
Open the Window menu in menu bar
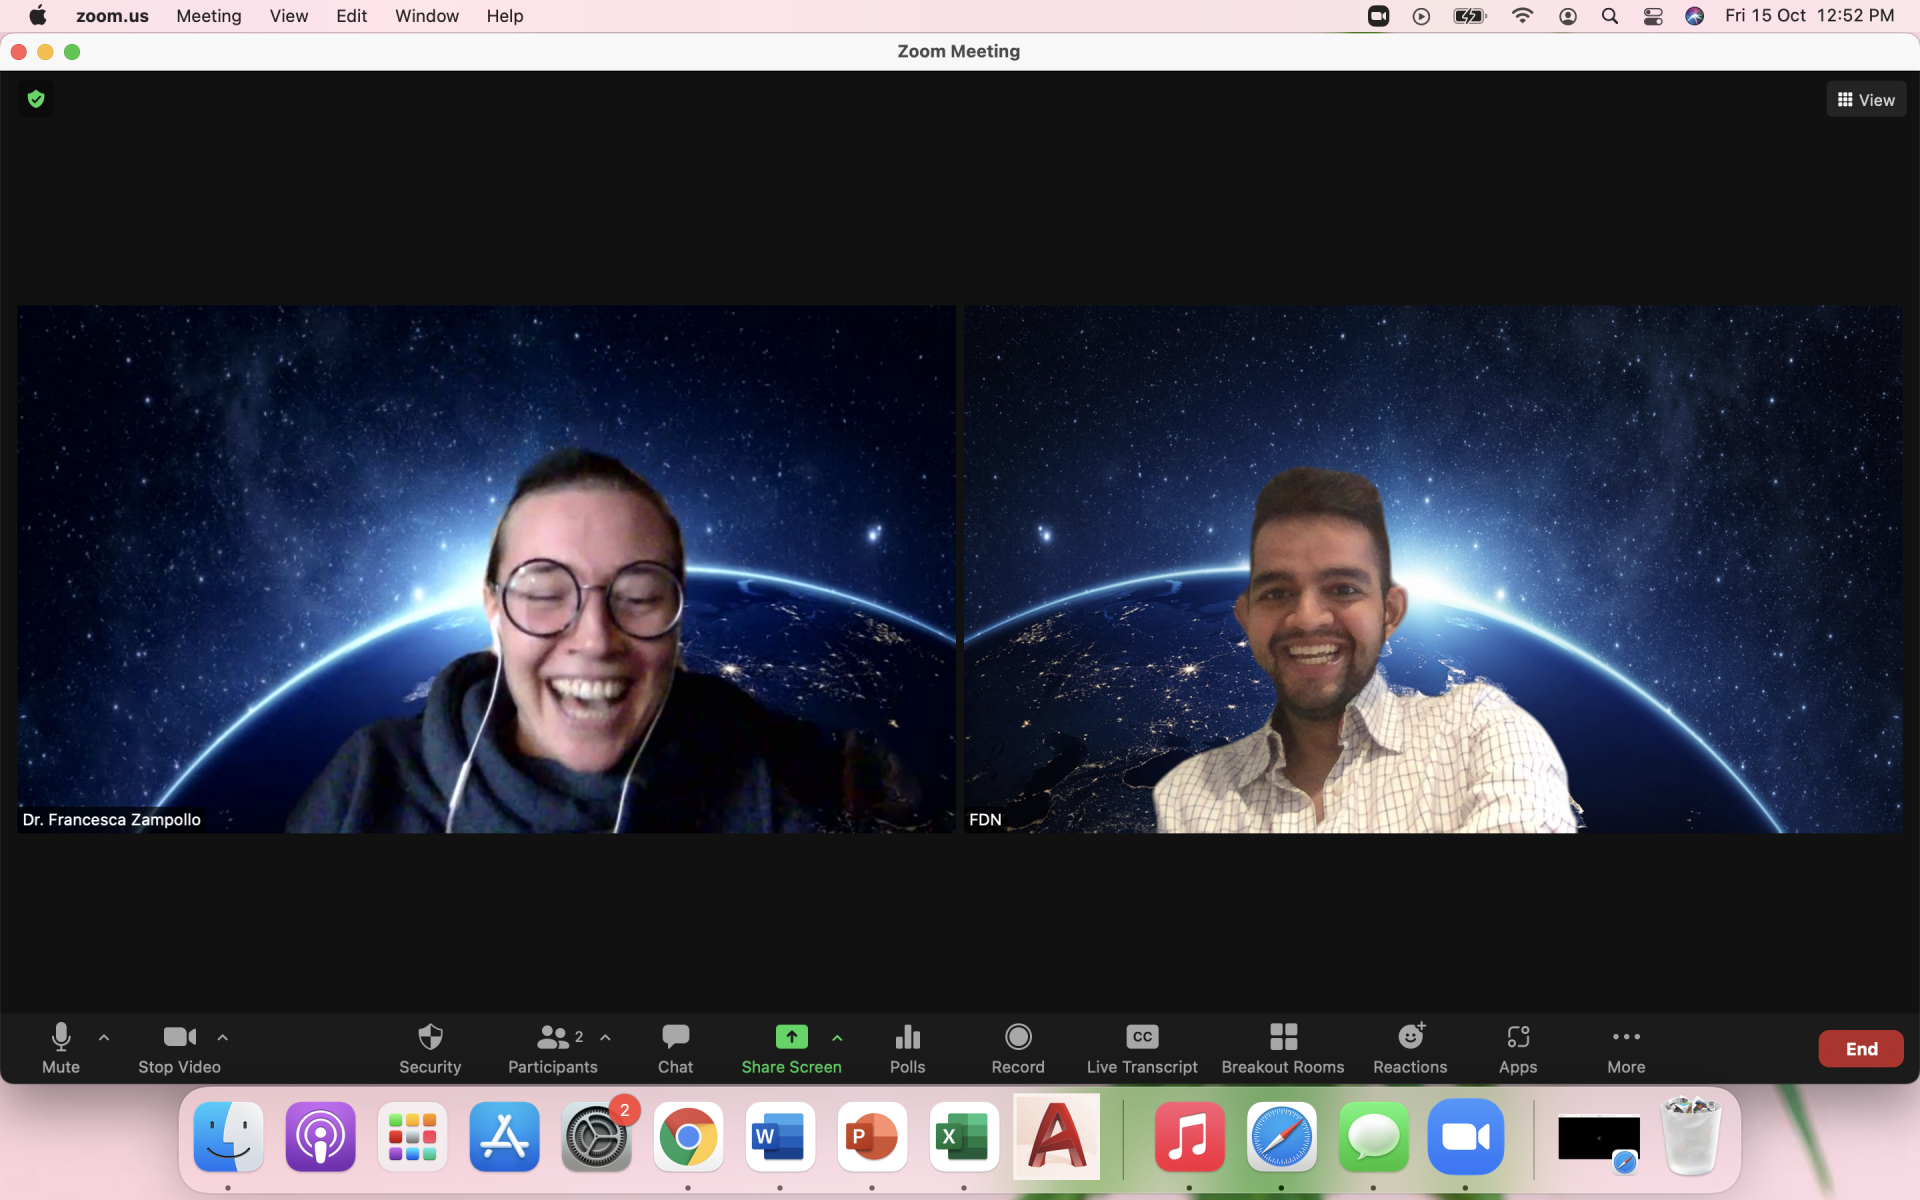426,16
